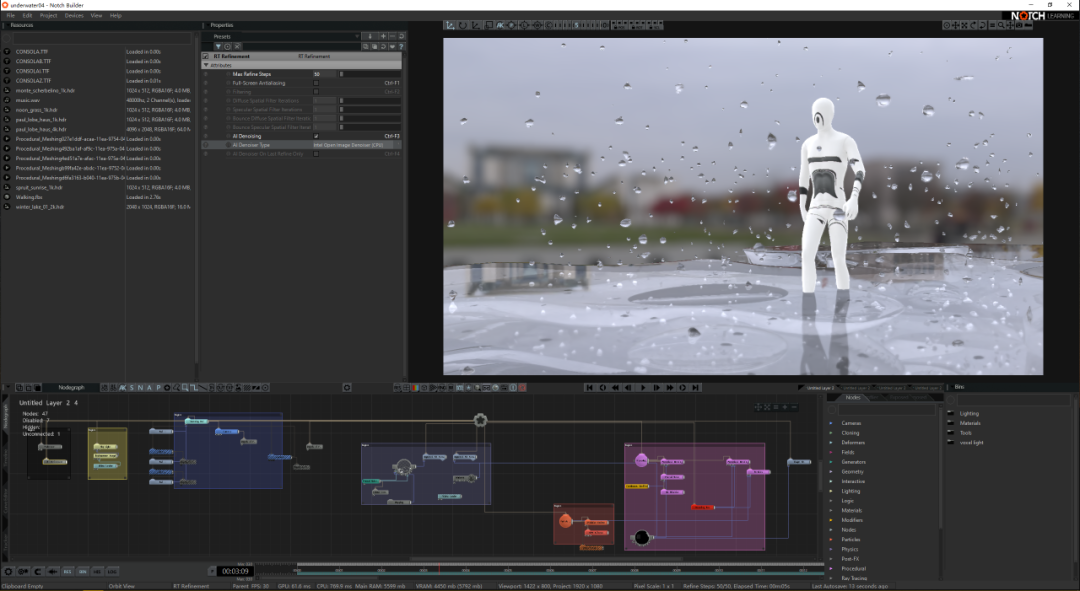Click the Nodegraph panel label button
Image resolution: width=1080 pixels, height=591 pixels.
pyautogui.click(x=71, y=388)
